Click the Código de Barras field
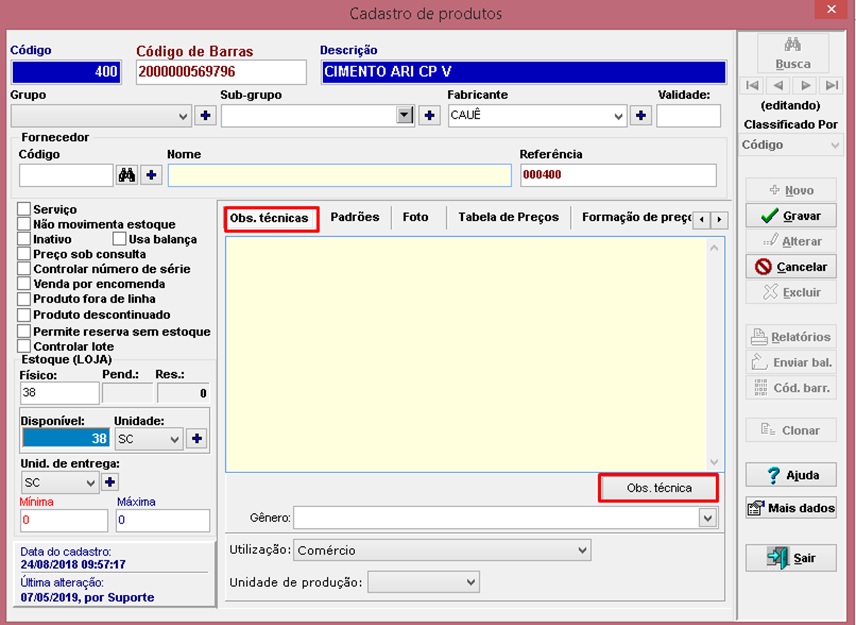This screenshot has height=625, width=856. click(221, 72)
